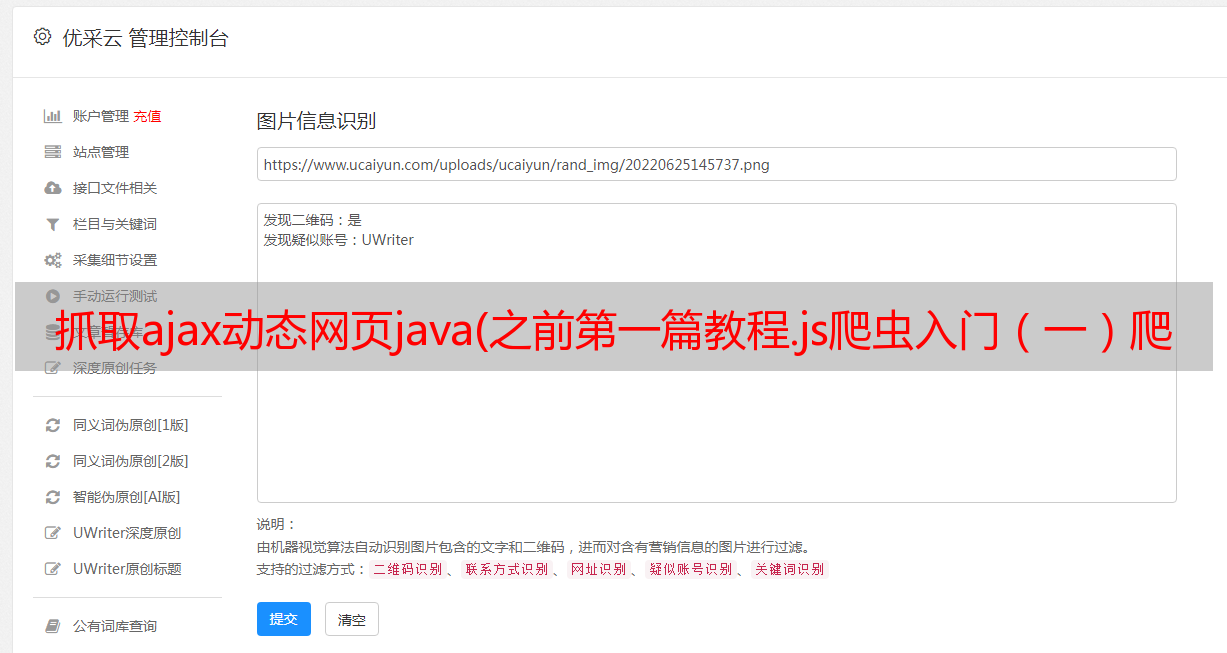Submit the form with 提交 button
The height and width of the screenshot is (653, 1227).
284,619
